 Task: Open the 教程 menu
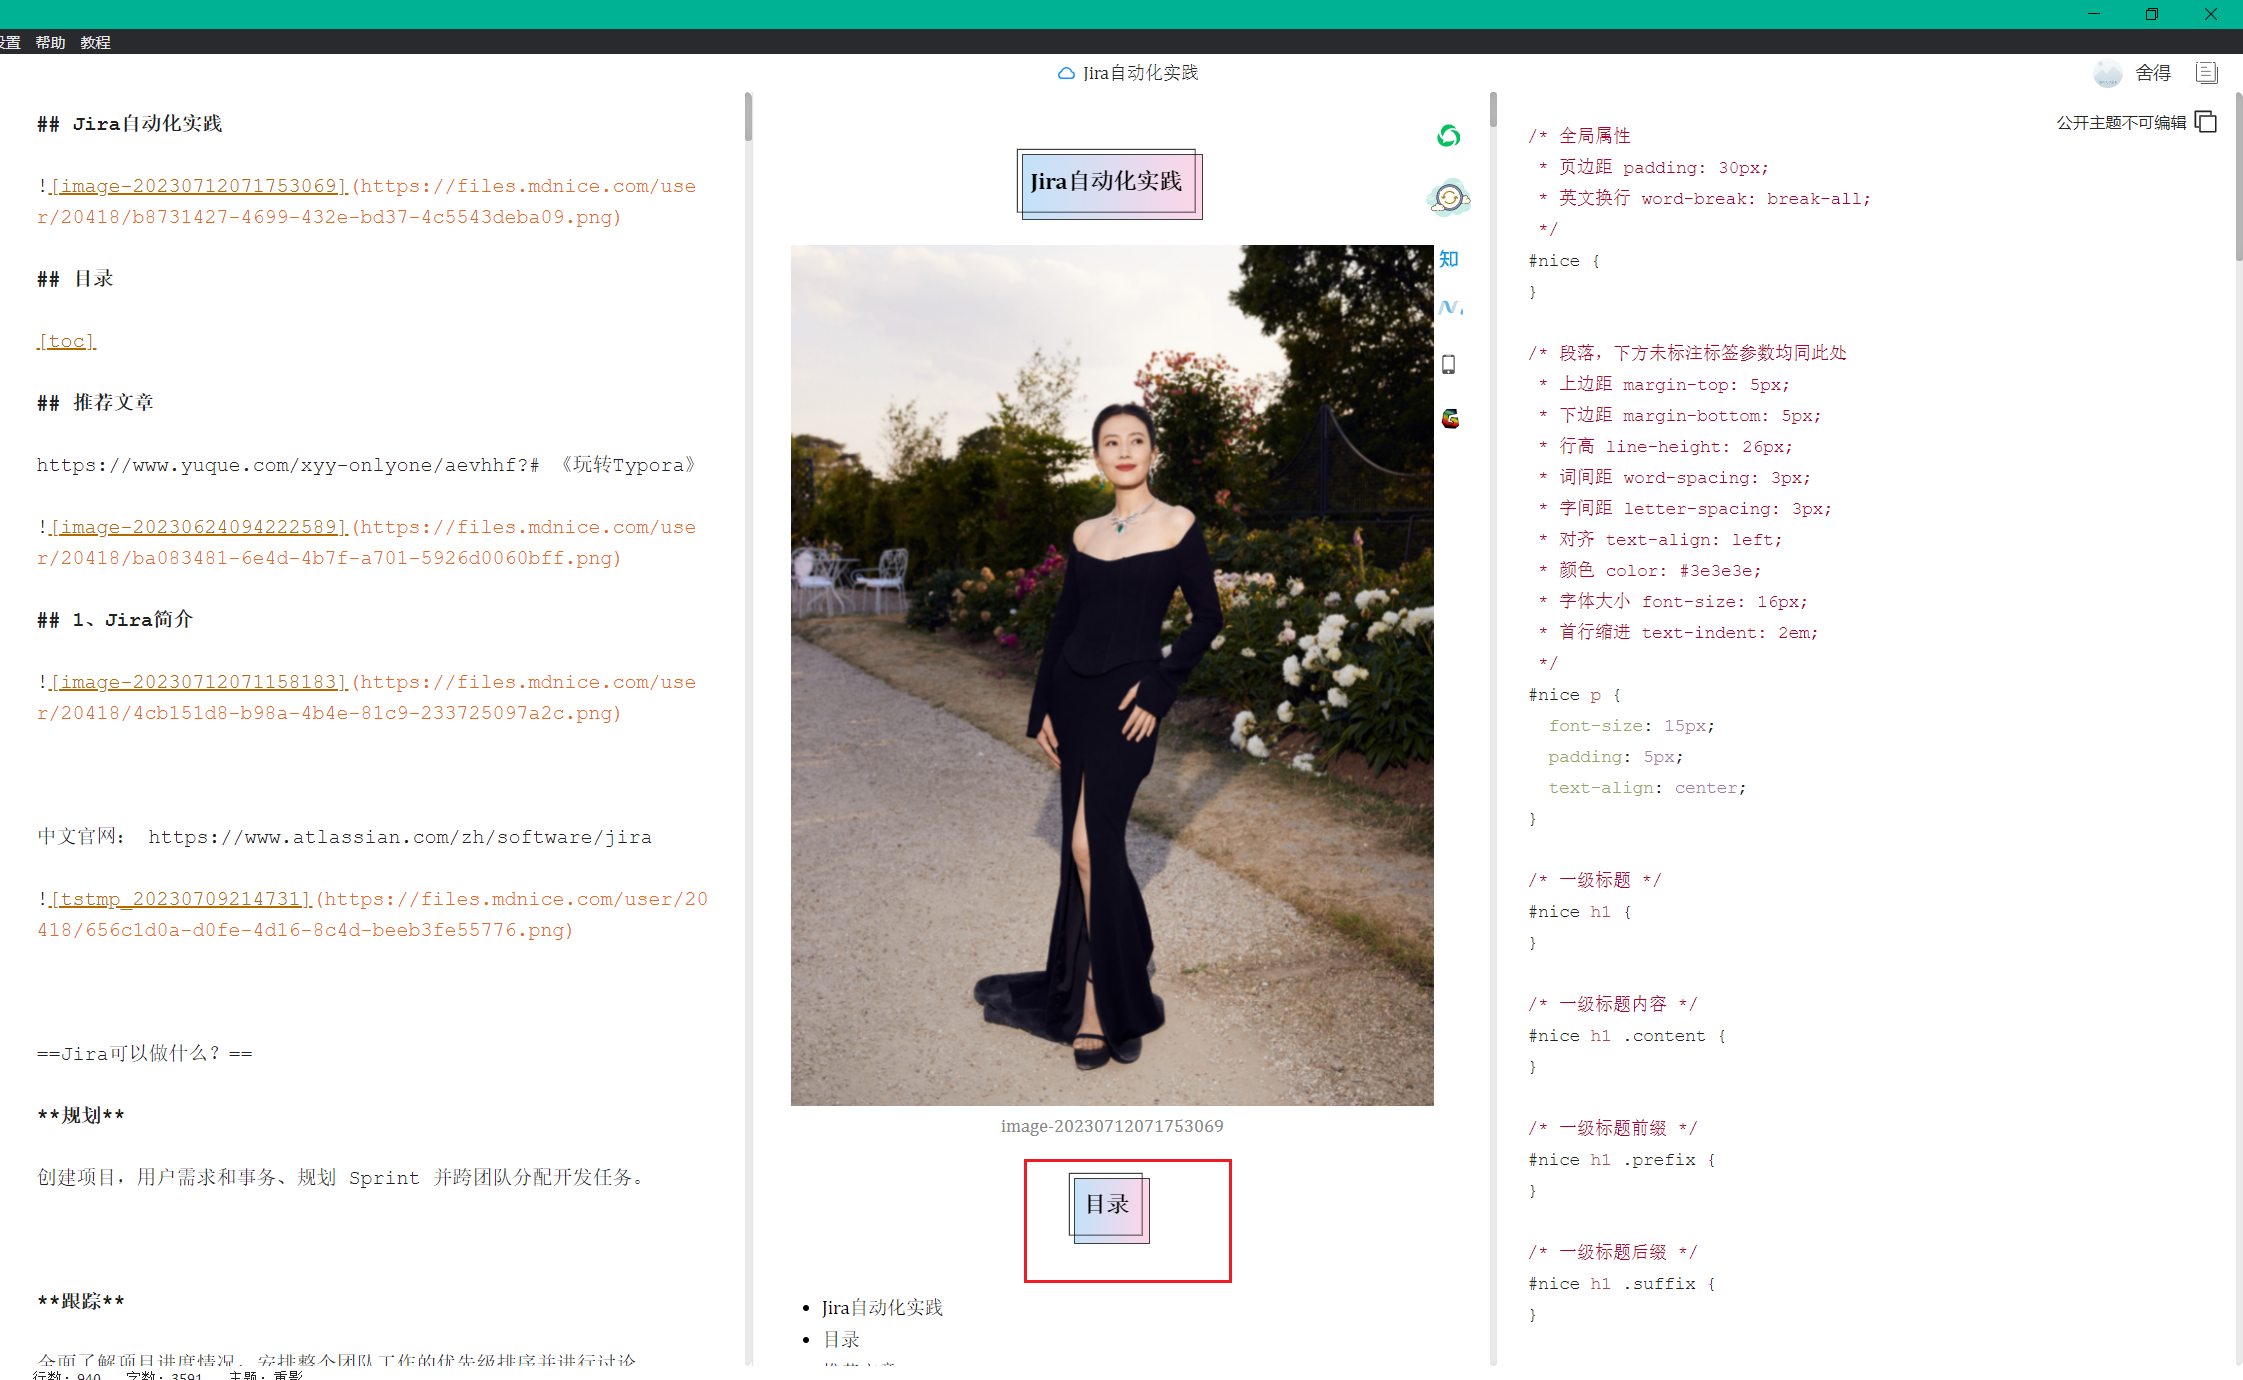(x=96, y=42)
